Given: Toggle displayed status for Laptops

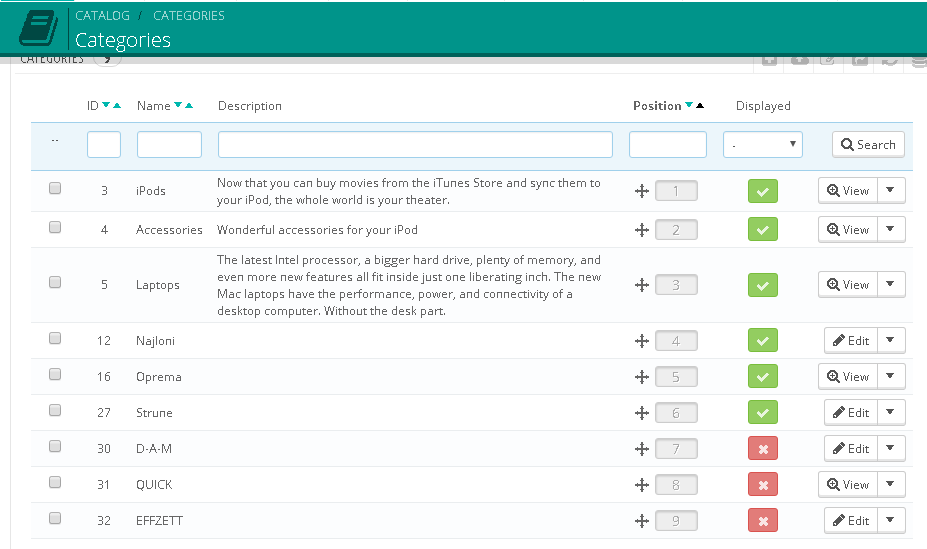Looking at the screenshot, I should click(x=763, y=285).
